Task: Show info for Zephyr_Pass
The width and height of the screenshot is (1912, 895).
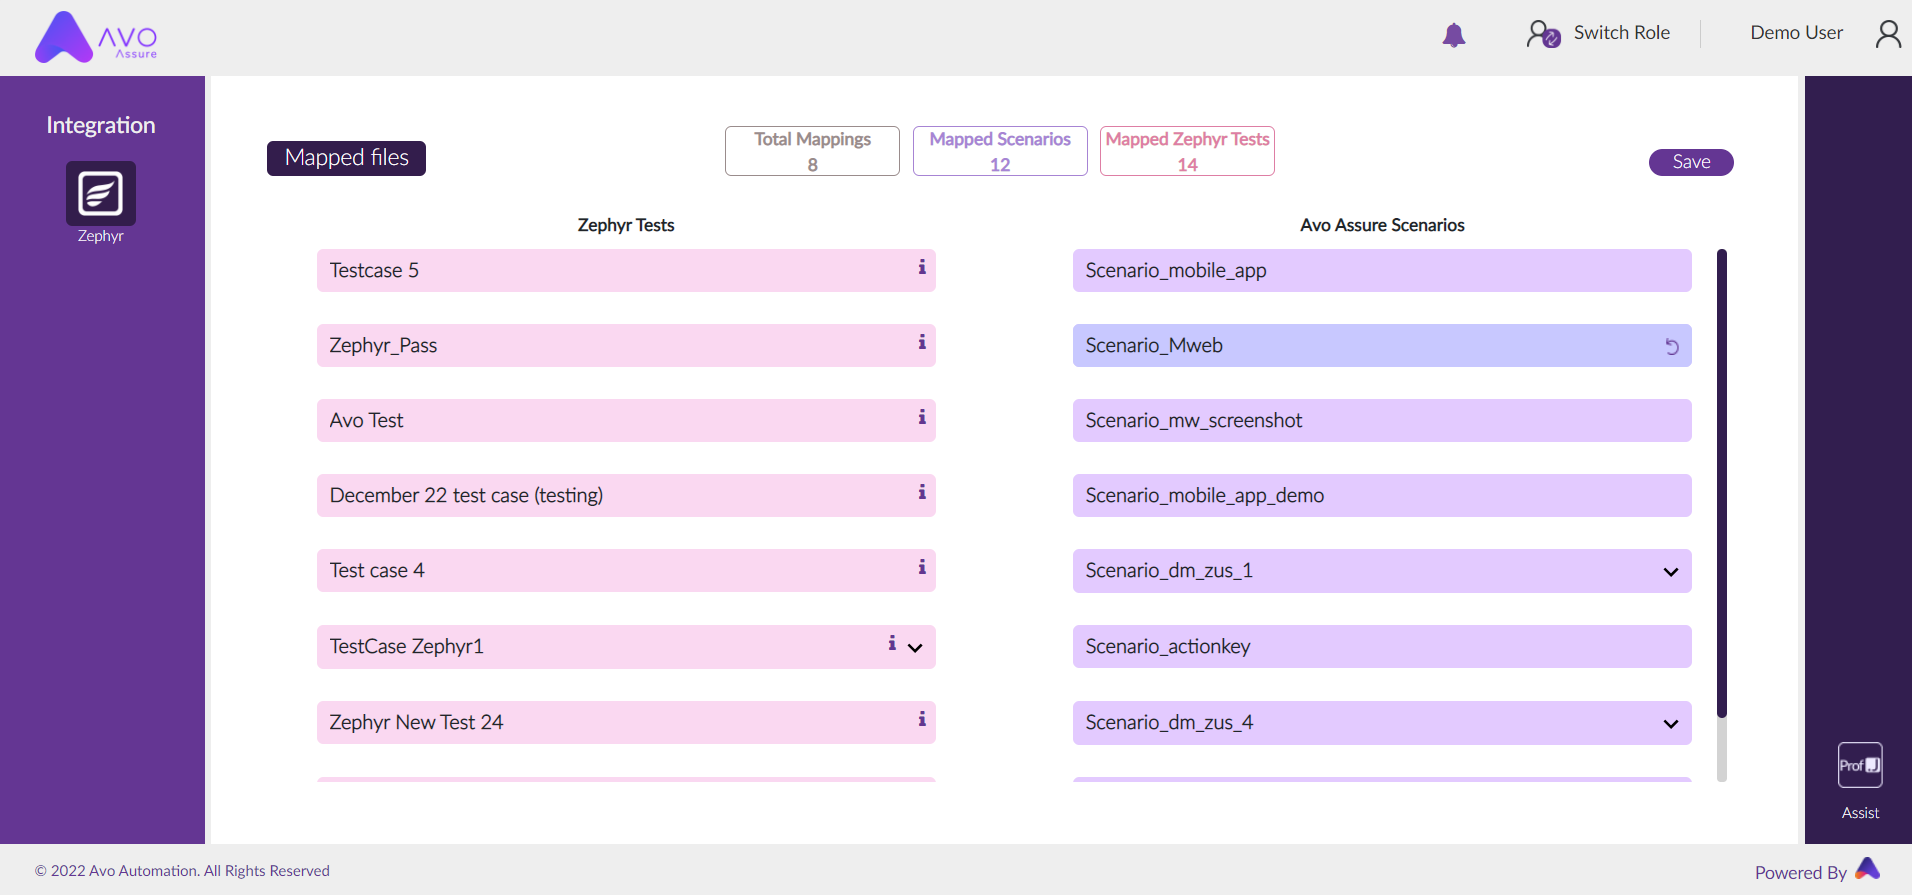Action: tap(922, 342)
